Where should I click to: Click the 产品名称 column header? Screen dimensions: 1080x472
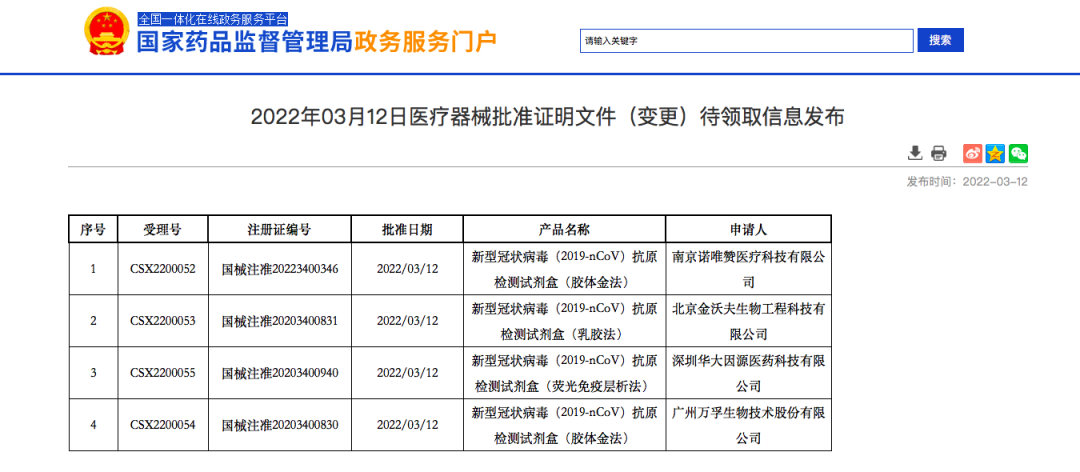pos(564,229)
